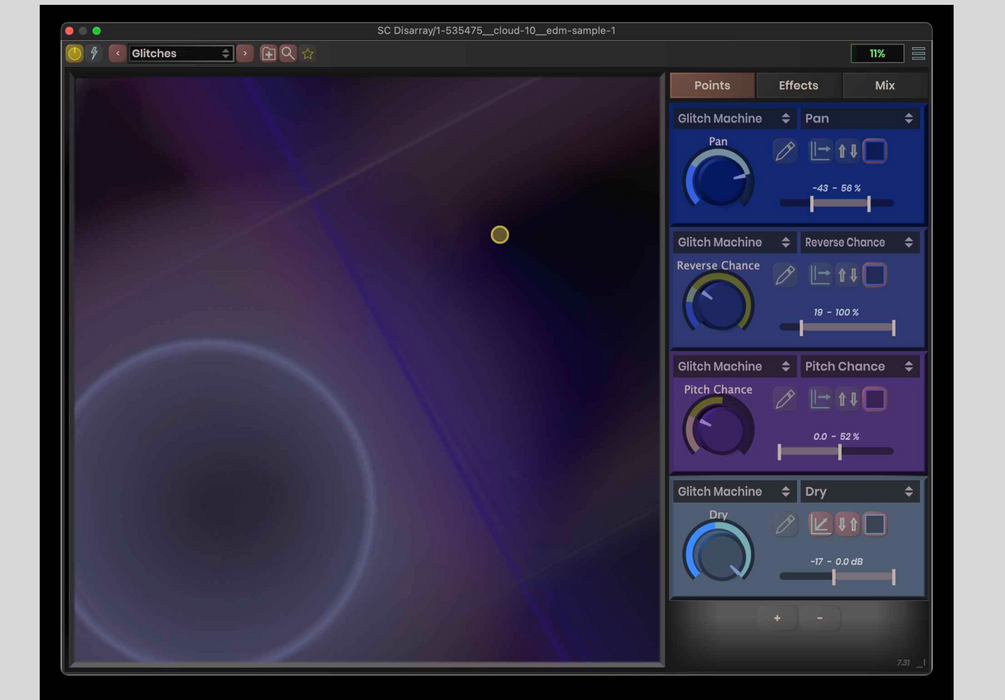Click up-down arrows icon in Pan row
The width and height of the screenshot is (1005, 700).
pyautogui.click(x=847, y=151)
